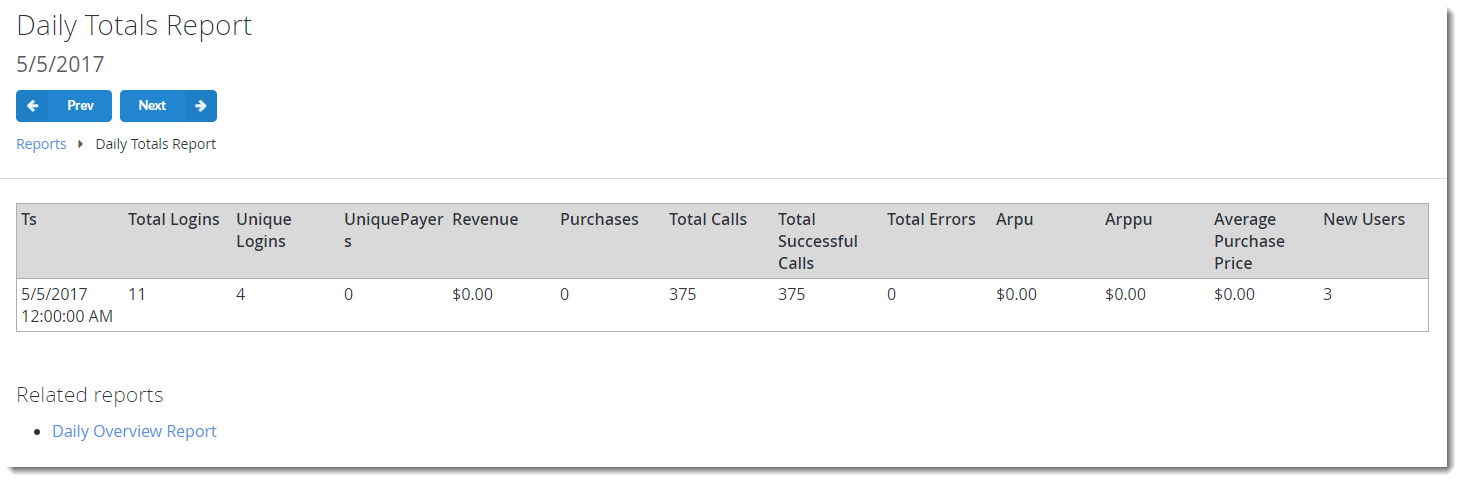Click the 'Unique Logins' column header
This screenshot has width=1462, height=482.
pos(264,230)
